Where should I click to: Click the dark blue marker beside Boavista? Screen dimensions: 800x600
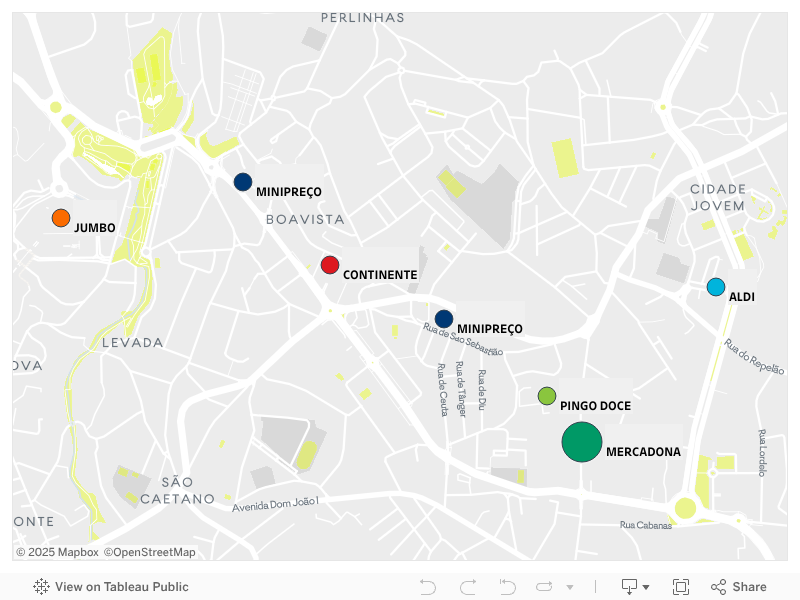click(x=243, y=182)
